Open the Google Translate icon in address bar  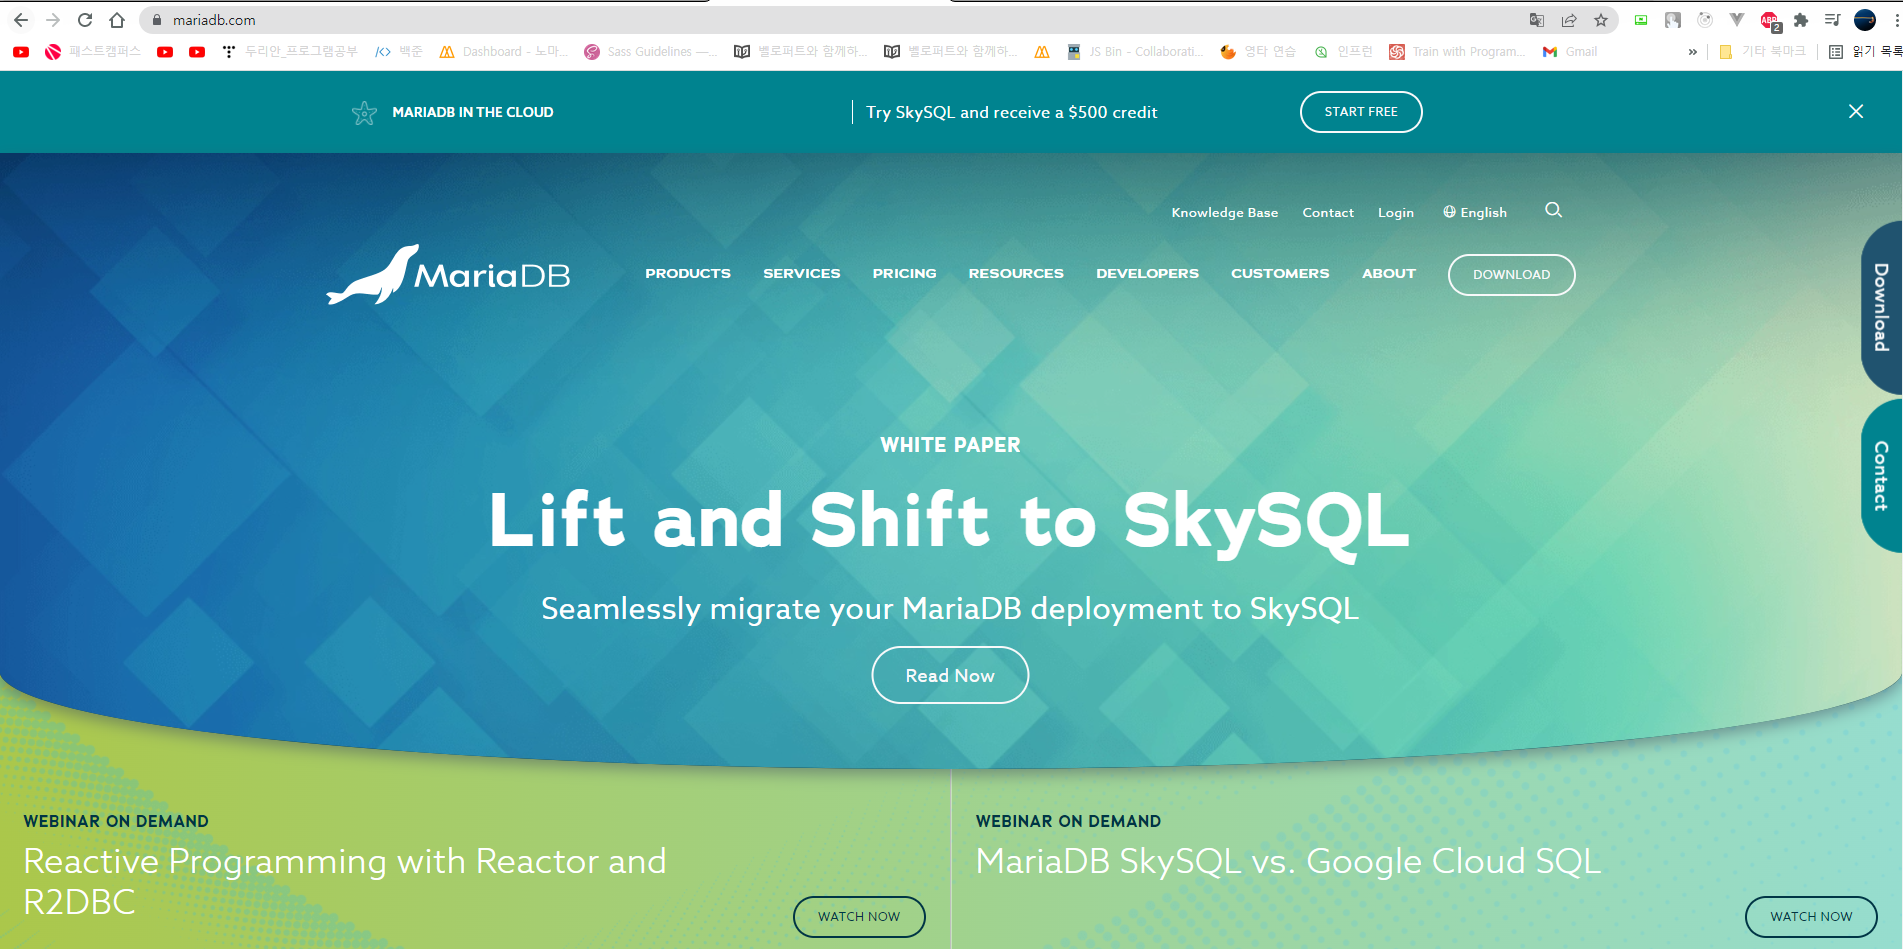click(x=1537, y=20)
